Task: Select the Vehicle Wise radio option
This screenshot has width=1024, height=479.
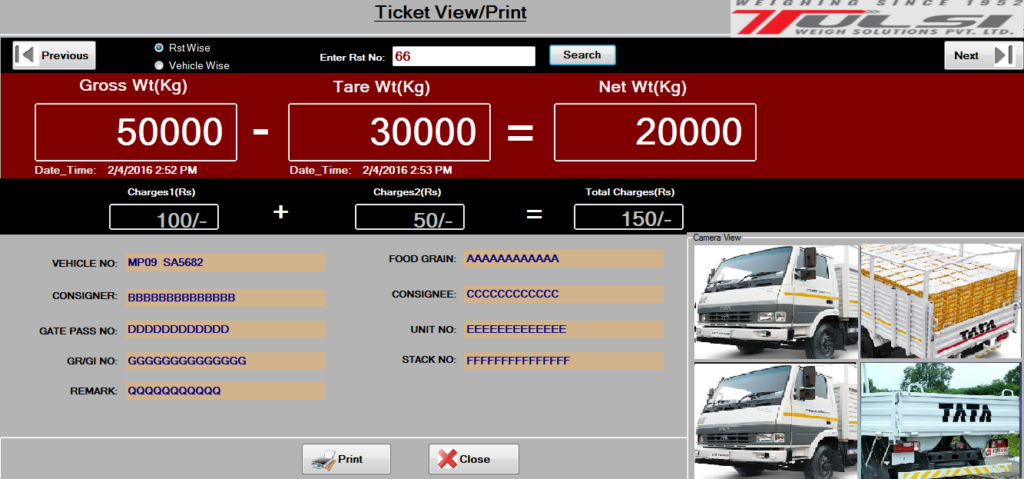Action: coord(159,65)
